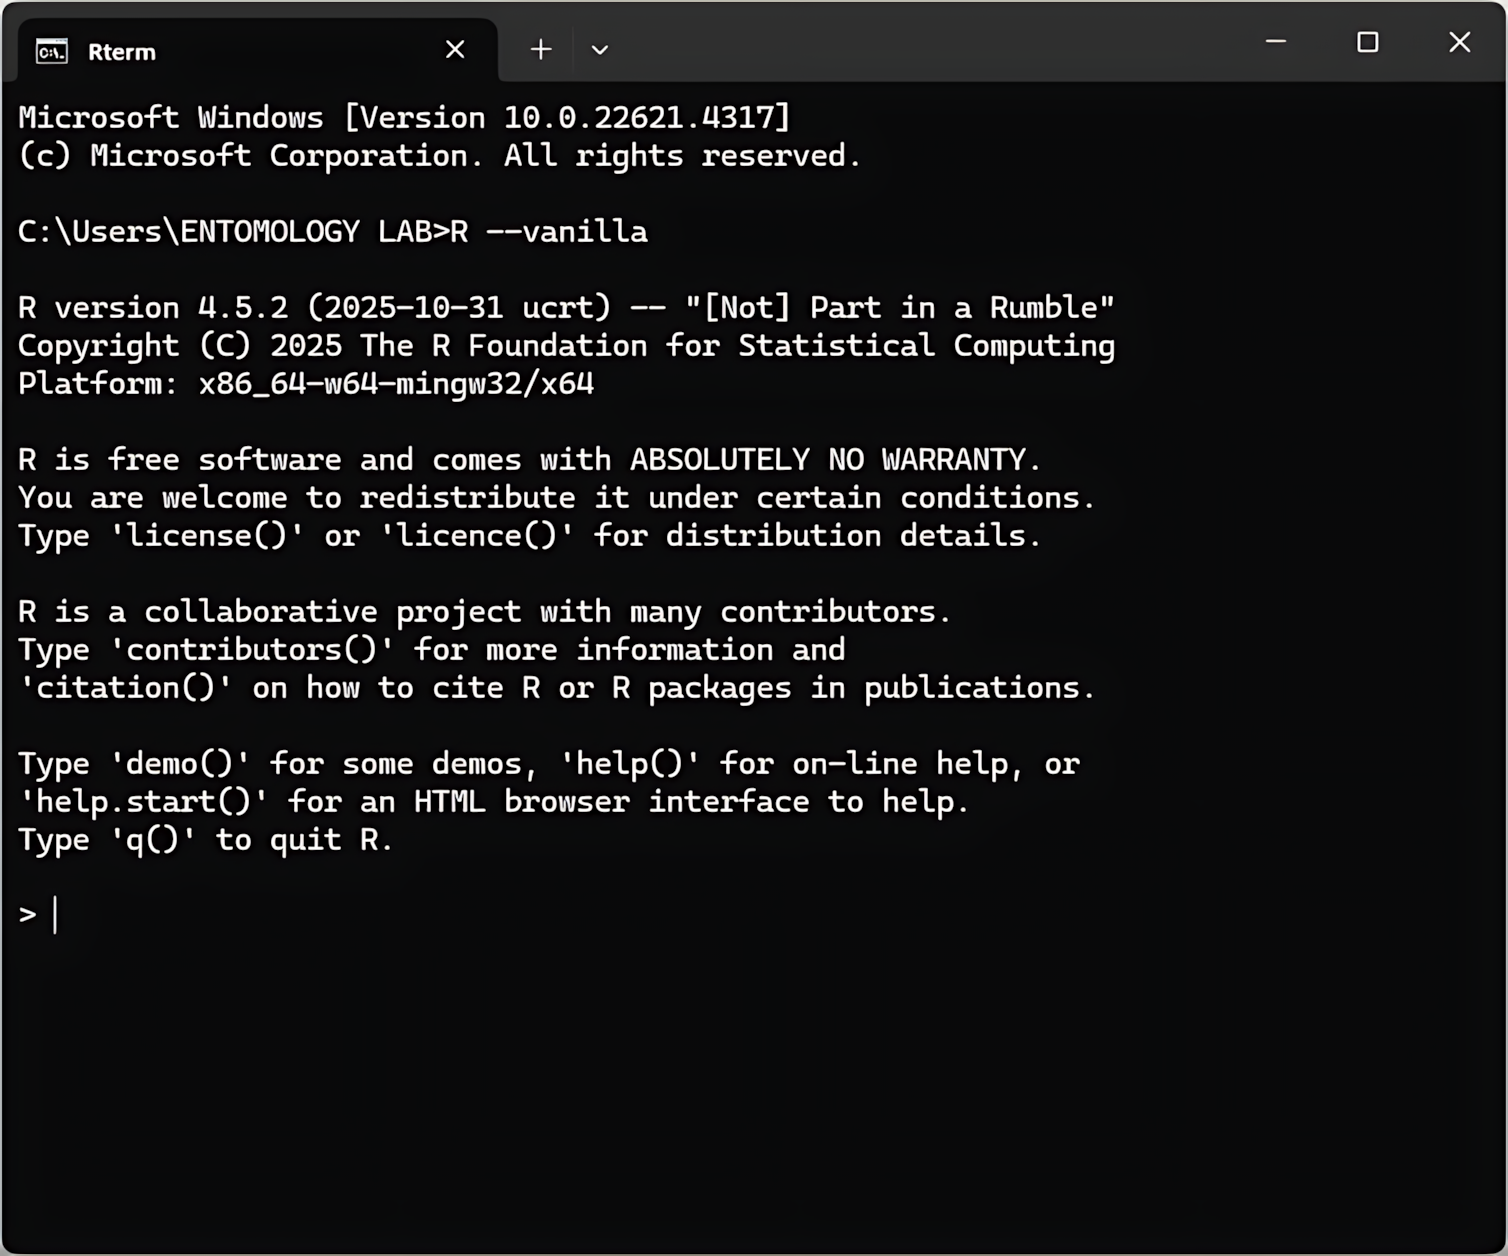Click the 'contributors()' text
1508x1256 pixels.
252,650
